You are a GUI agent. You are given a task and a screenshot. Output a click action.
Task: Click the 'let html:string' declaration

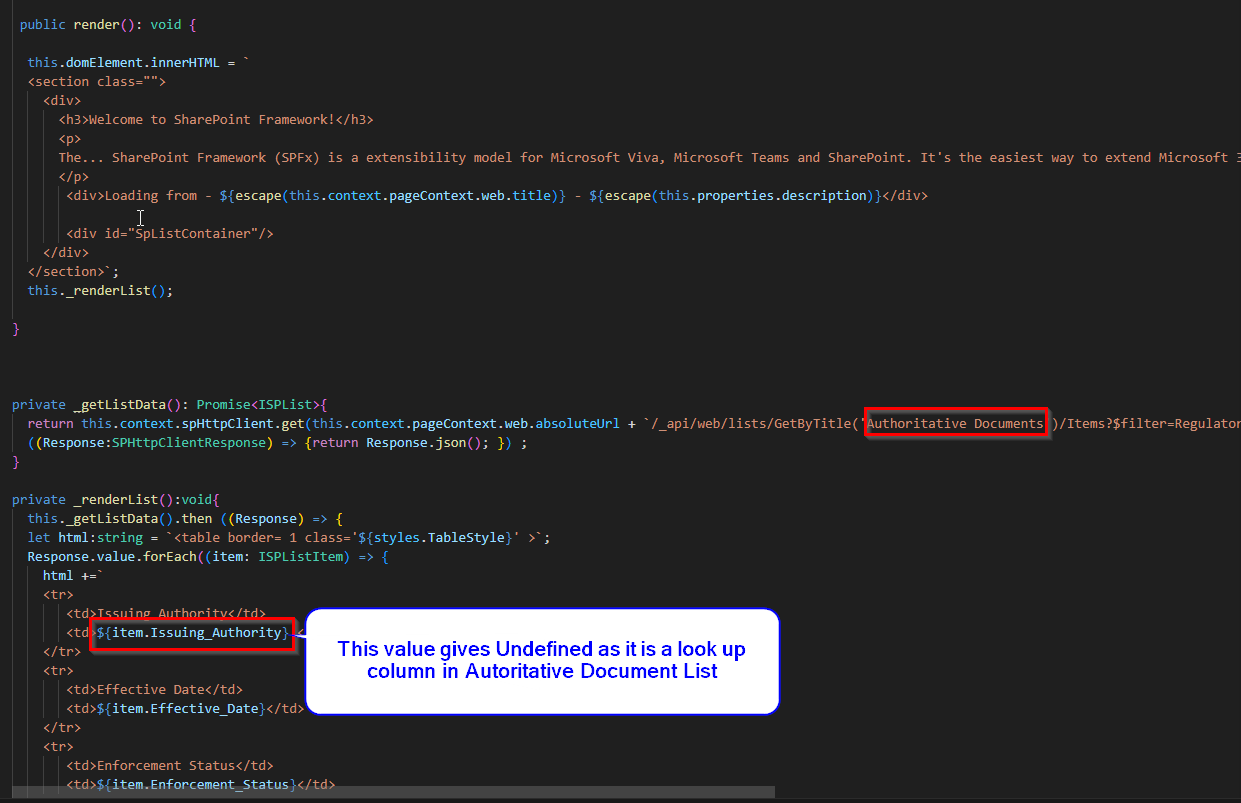tap(86, 537)
